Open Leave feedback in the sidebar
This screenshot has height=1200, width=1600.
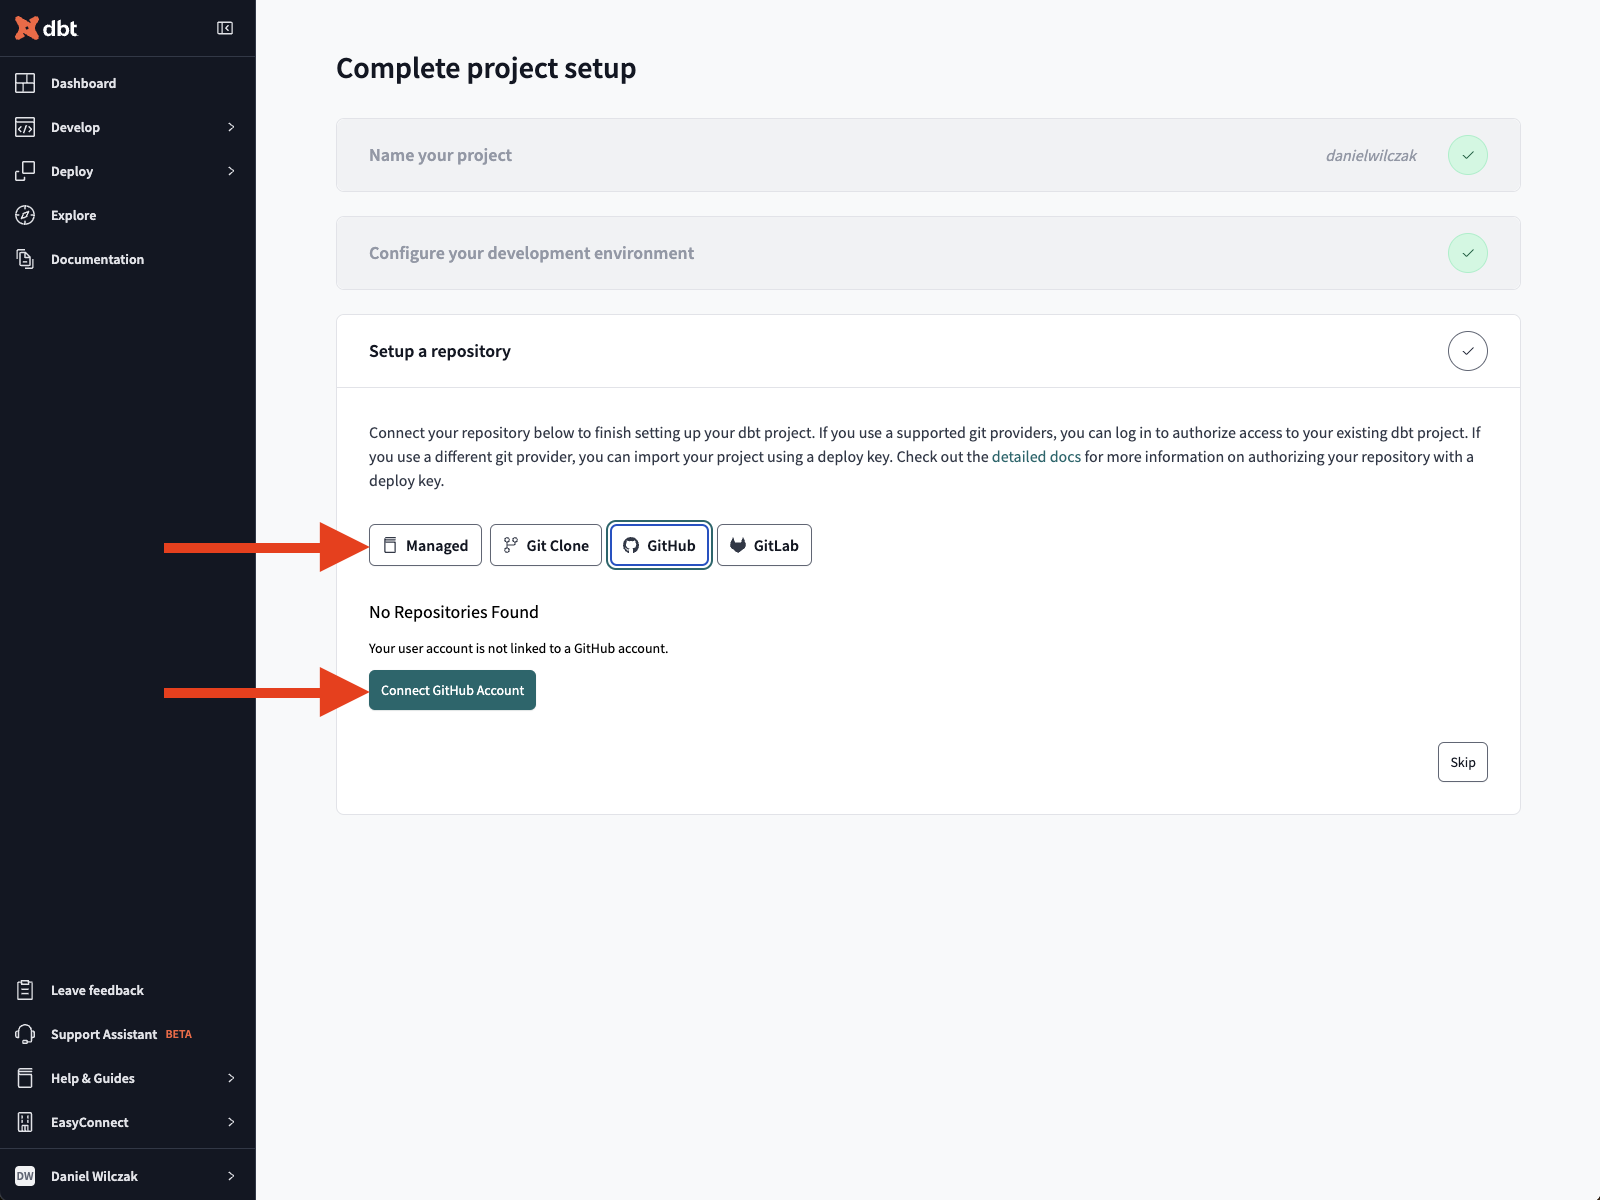(128, 990)
